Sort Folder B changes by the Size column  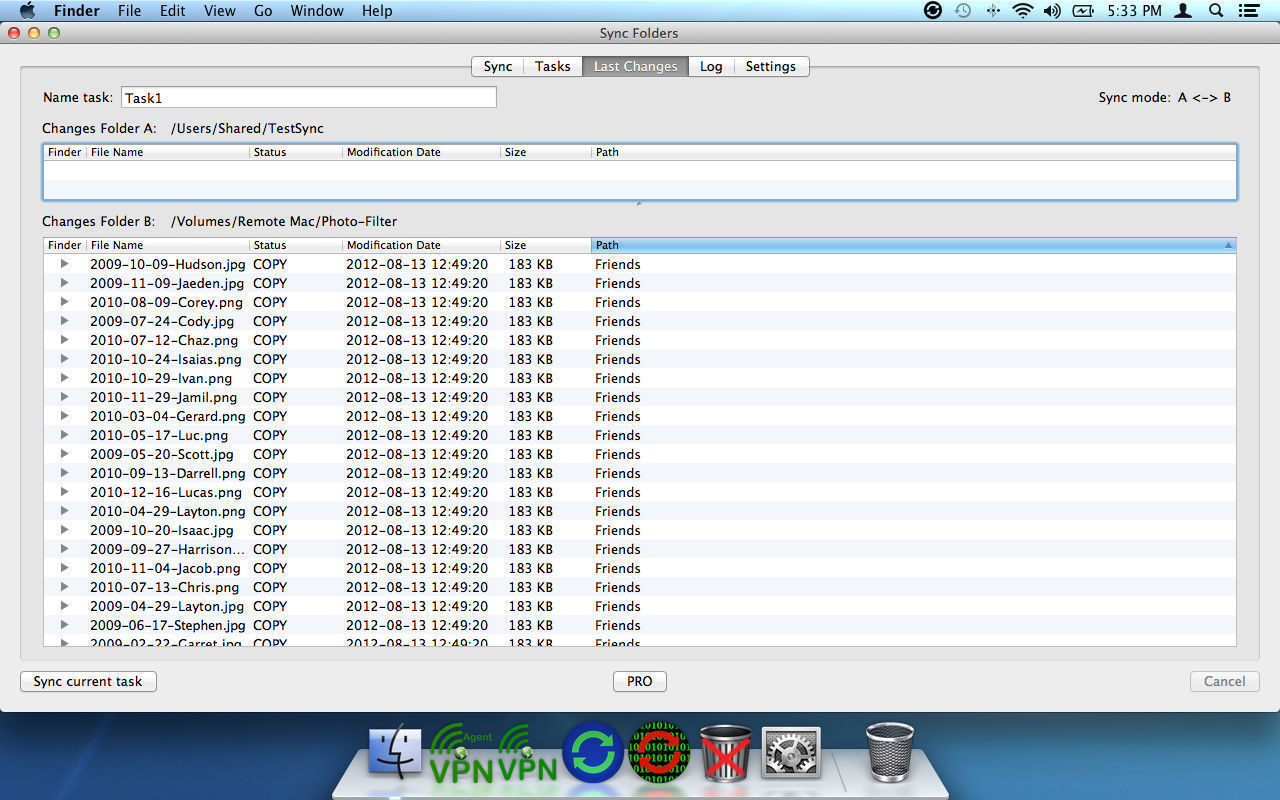(515, 245)
